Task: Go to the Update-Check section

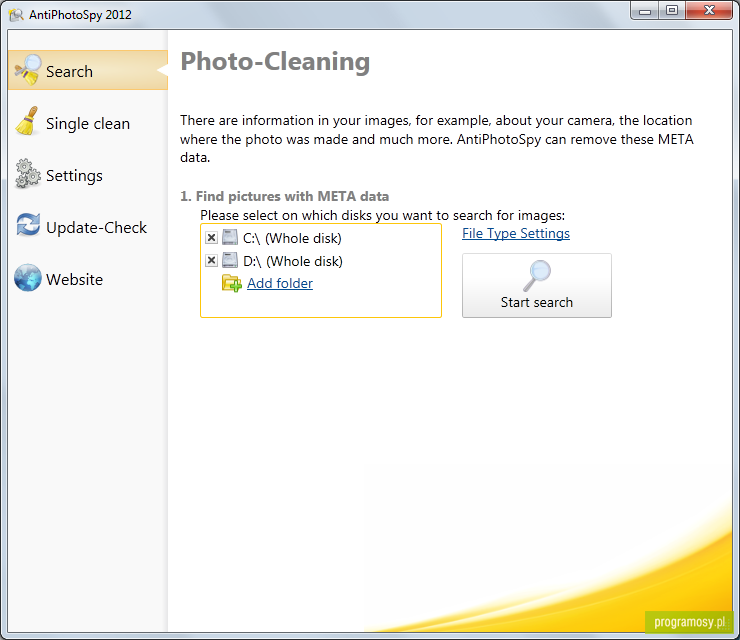Action: click(x=96, y=227)
